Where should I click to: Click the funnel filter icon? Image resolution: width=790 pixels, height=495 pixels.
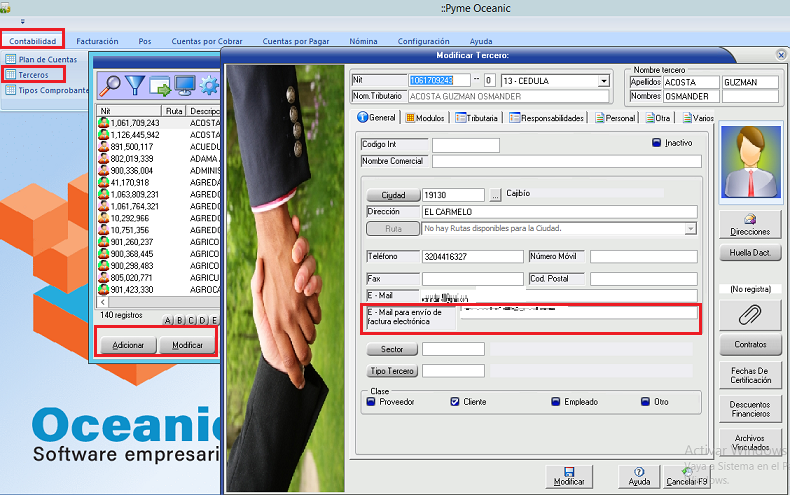[x=135, y=85]
